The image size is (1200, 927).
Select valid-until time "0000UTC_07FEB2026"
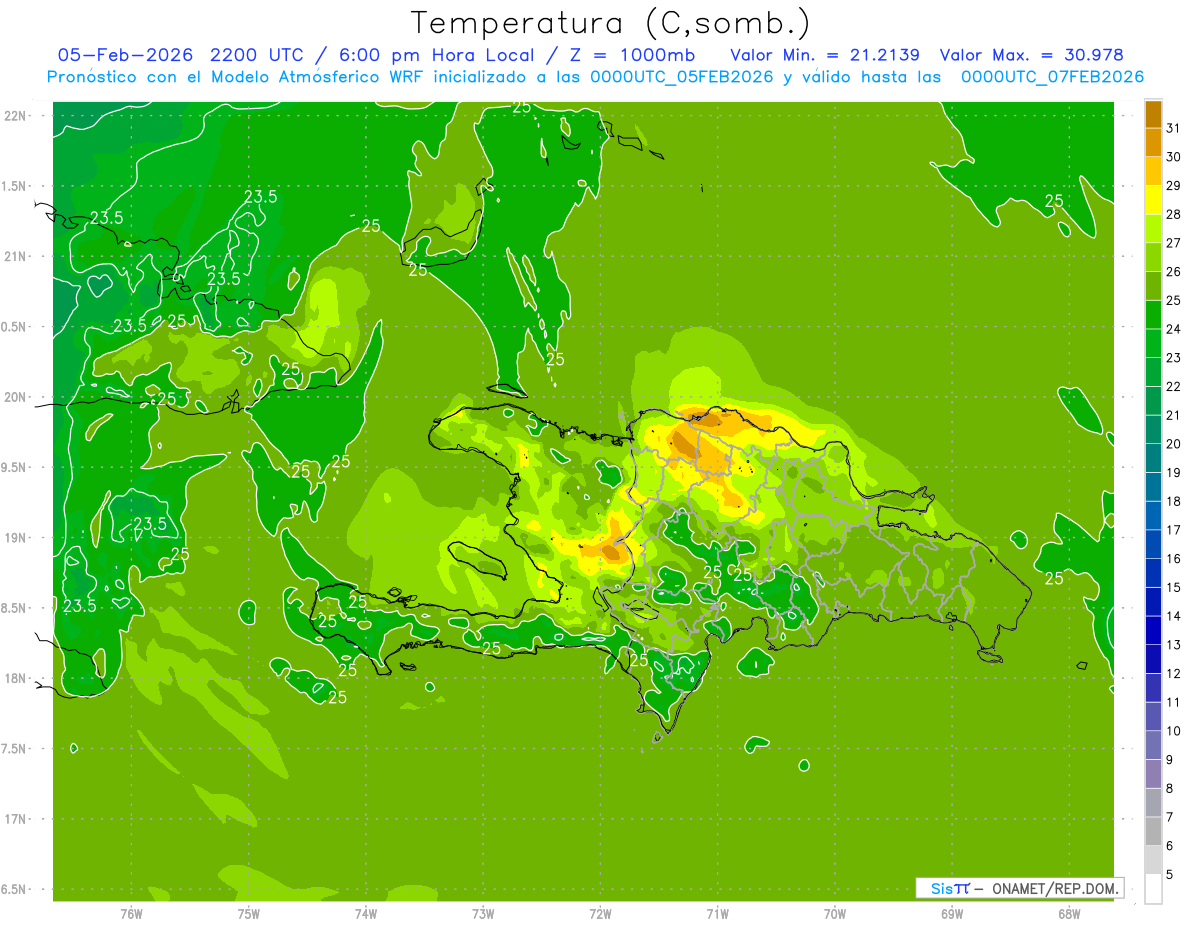pos(1052,77)
